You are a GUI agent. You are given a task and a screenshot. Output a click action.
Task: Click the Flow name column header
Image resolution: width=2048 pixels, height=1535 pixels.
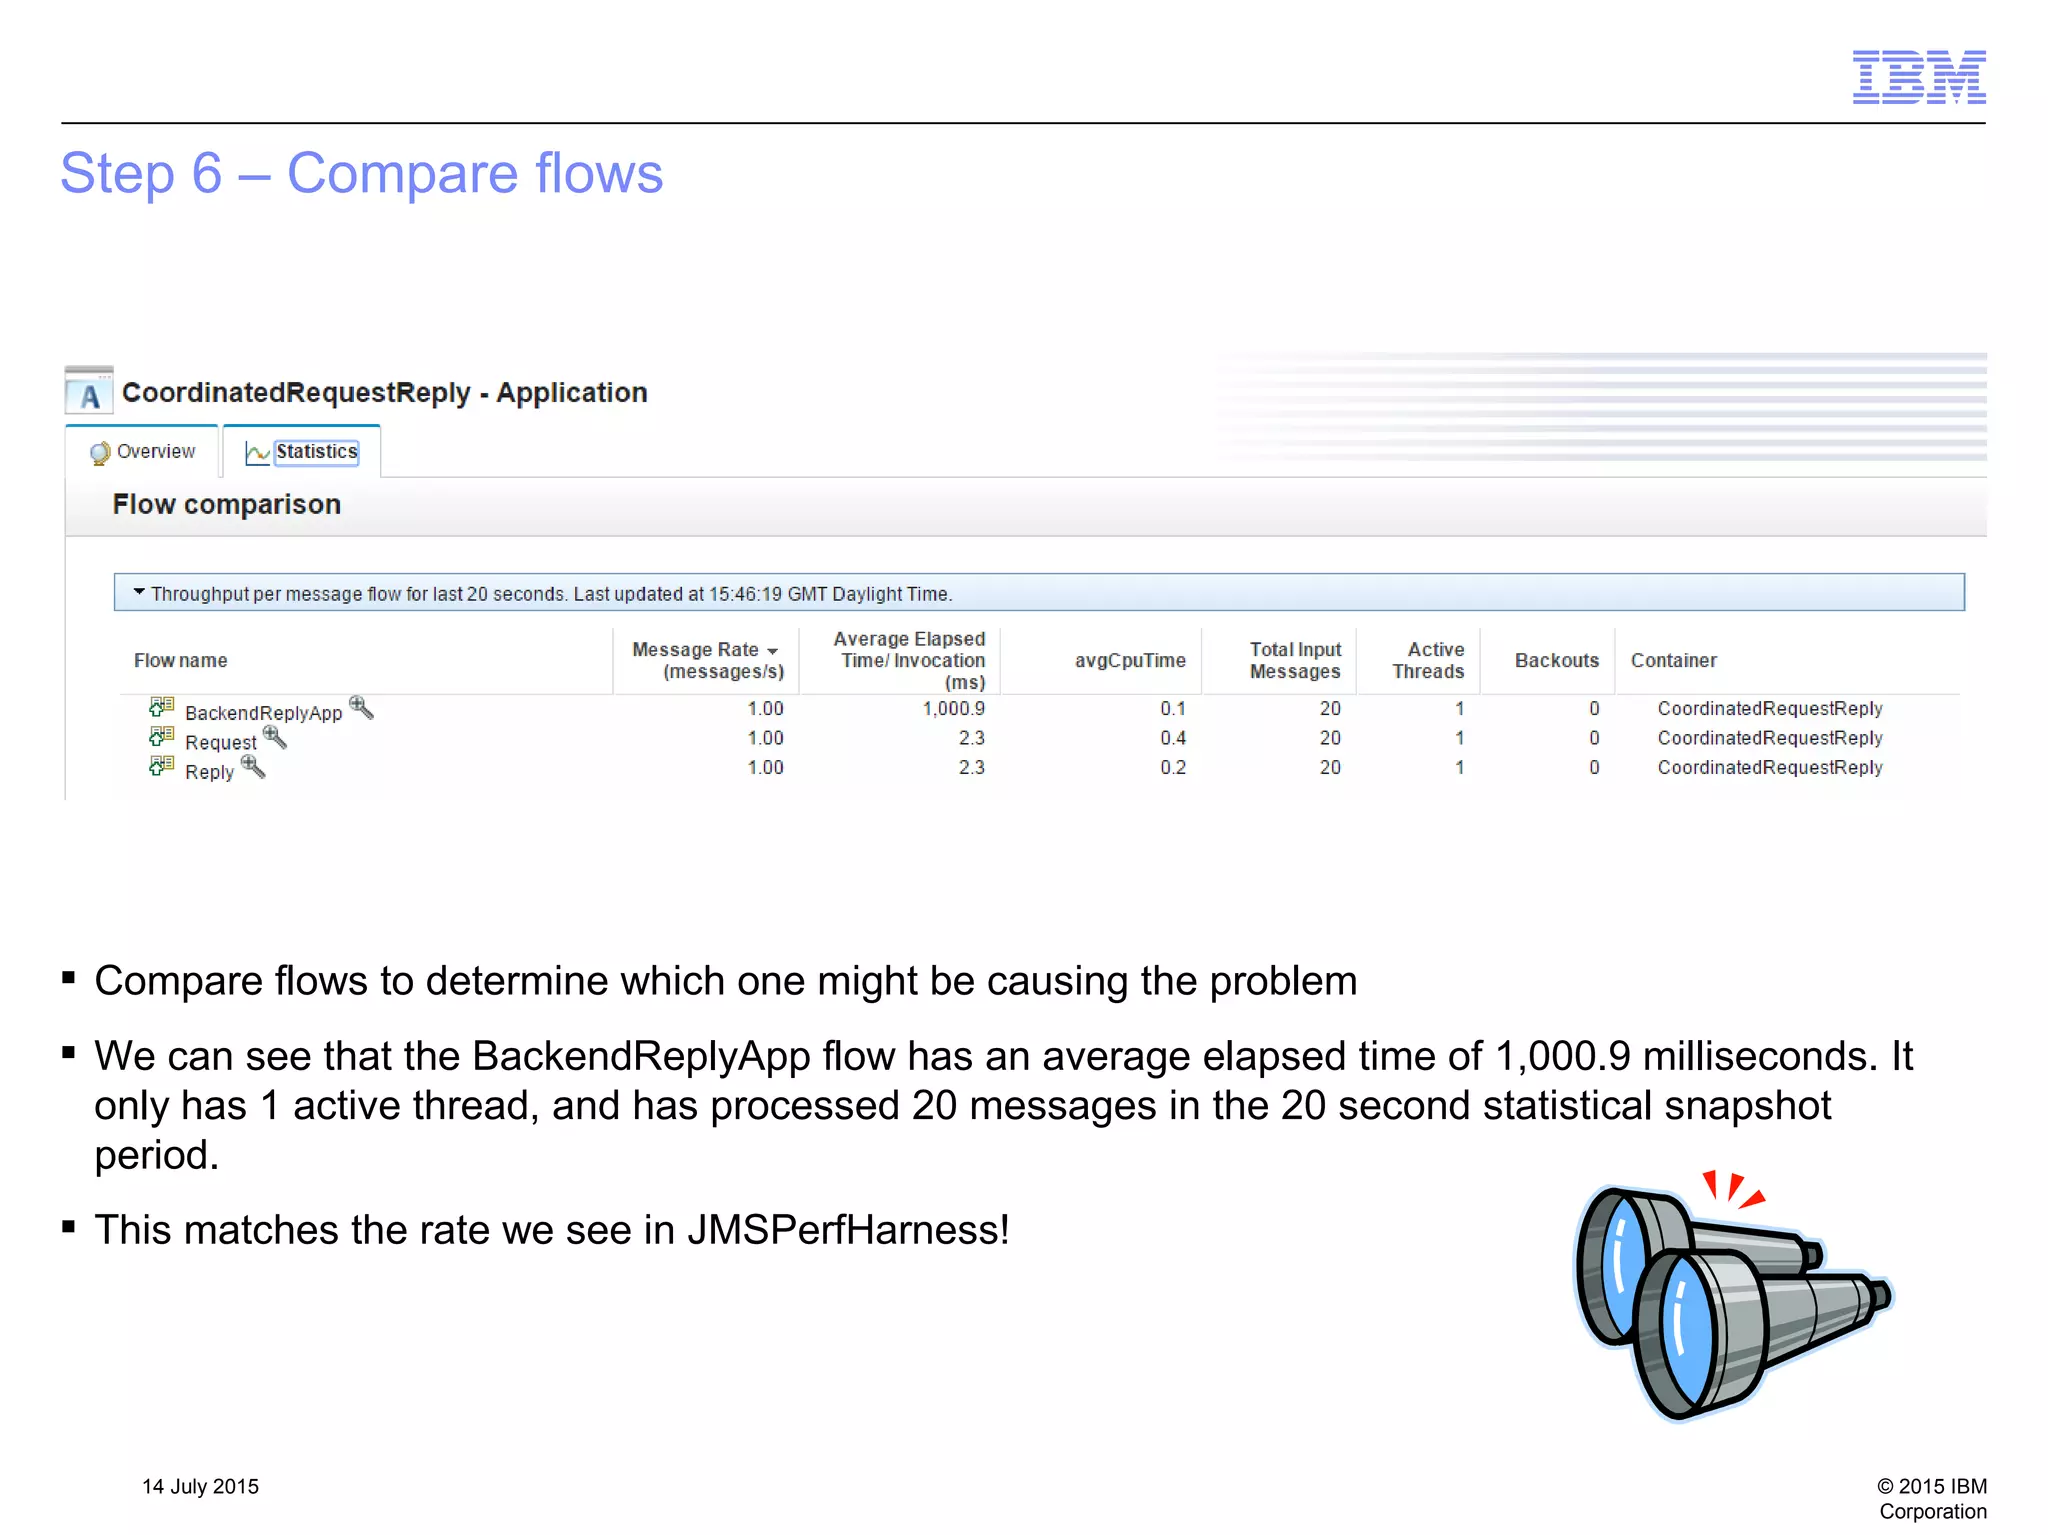tap(181, 660)
